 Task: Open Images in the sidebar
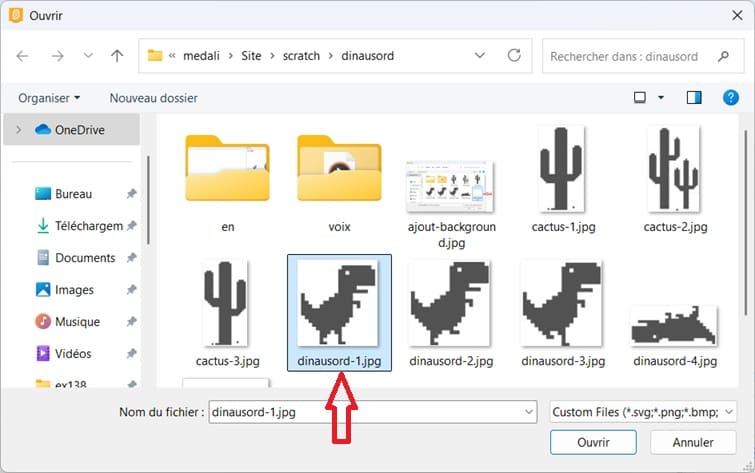(65, 289)
